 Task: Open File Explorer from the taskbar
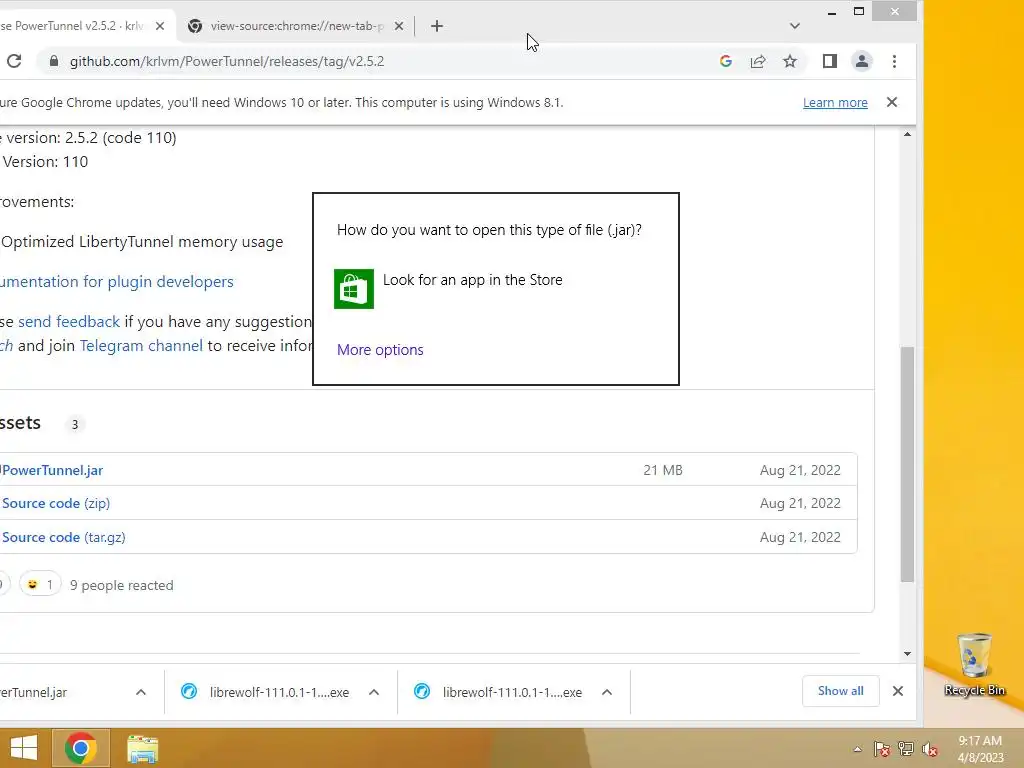pos(142,749)
